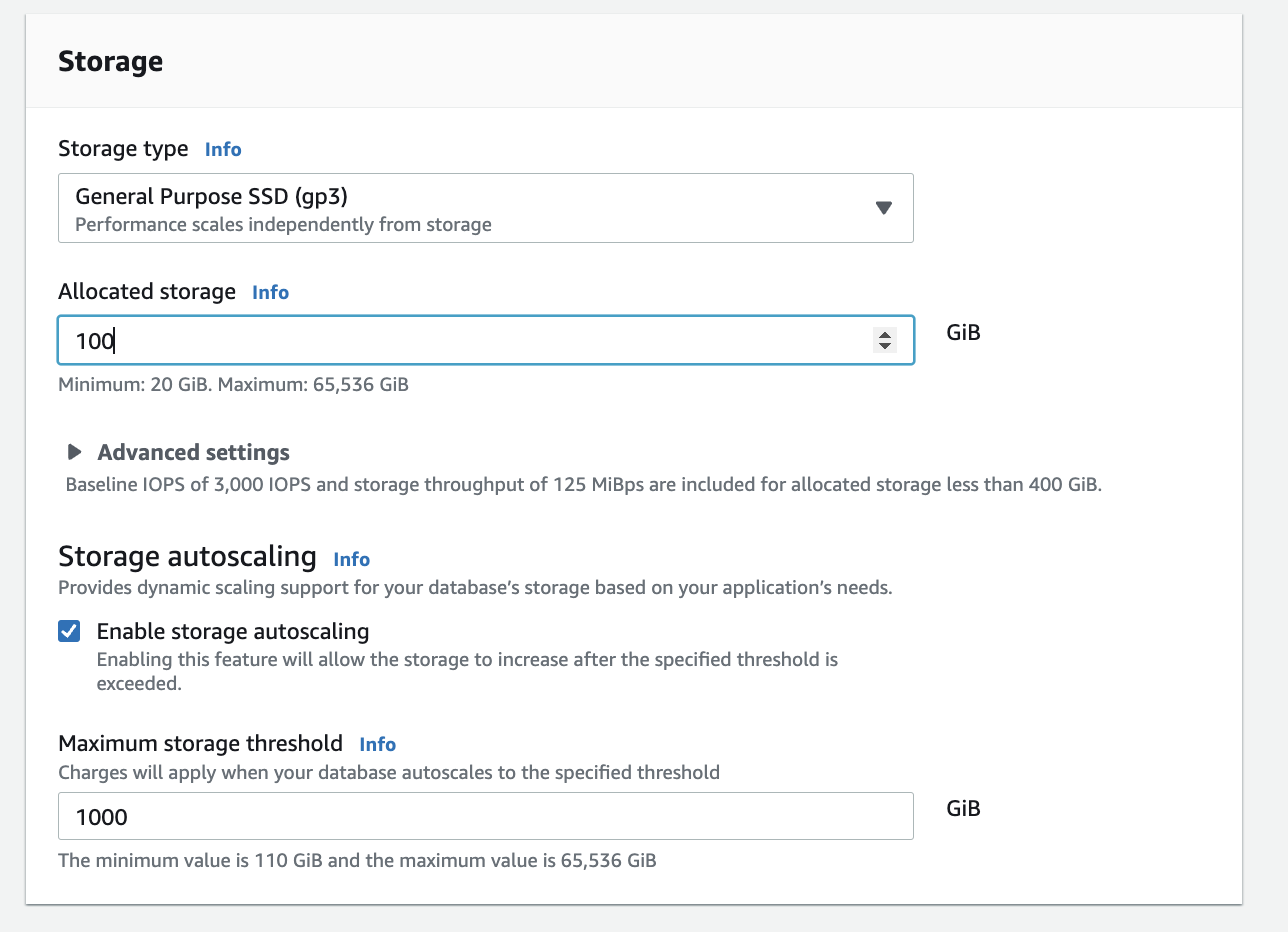Image resolution: width=1288 pixels, height=932 pixels.
Task: Click the Allocated storage field showing 100
Action: tap(460, 341)
